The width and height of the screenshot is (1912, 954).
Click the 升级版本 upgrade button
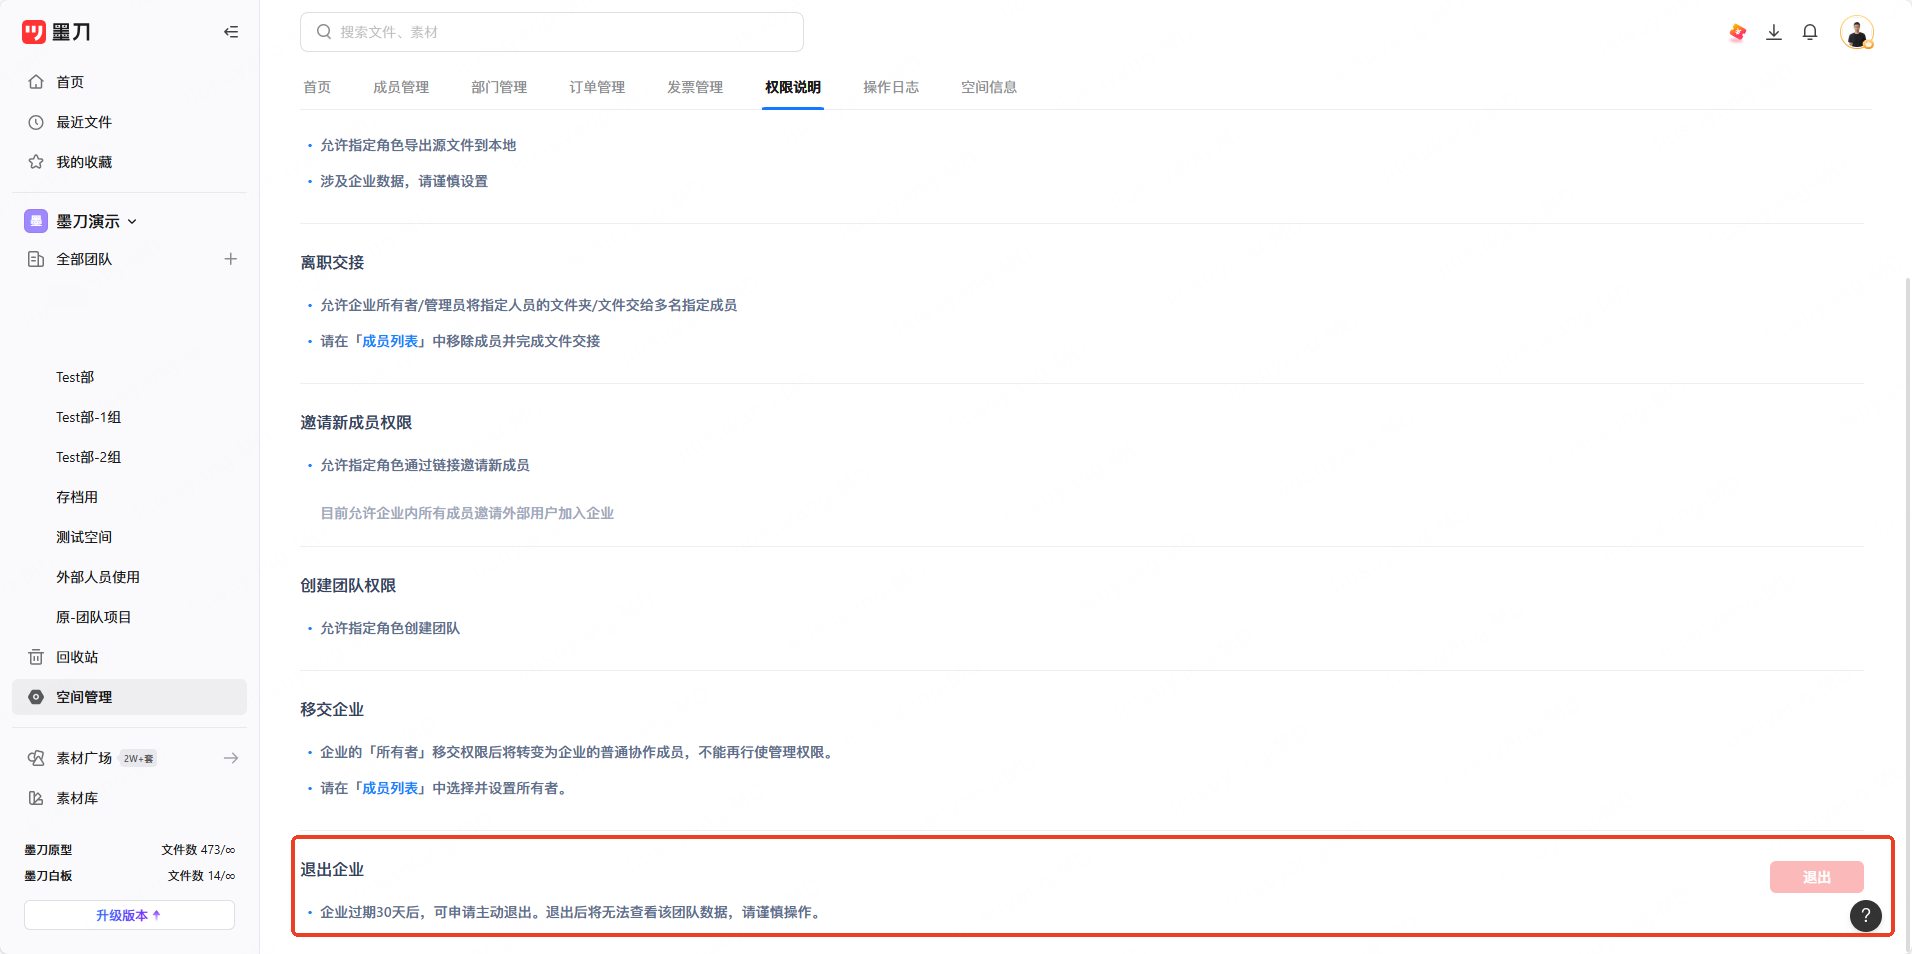[129, 915]
